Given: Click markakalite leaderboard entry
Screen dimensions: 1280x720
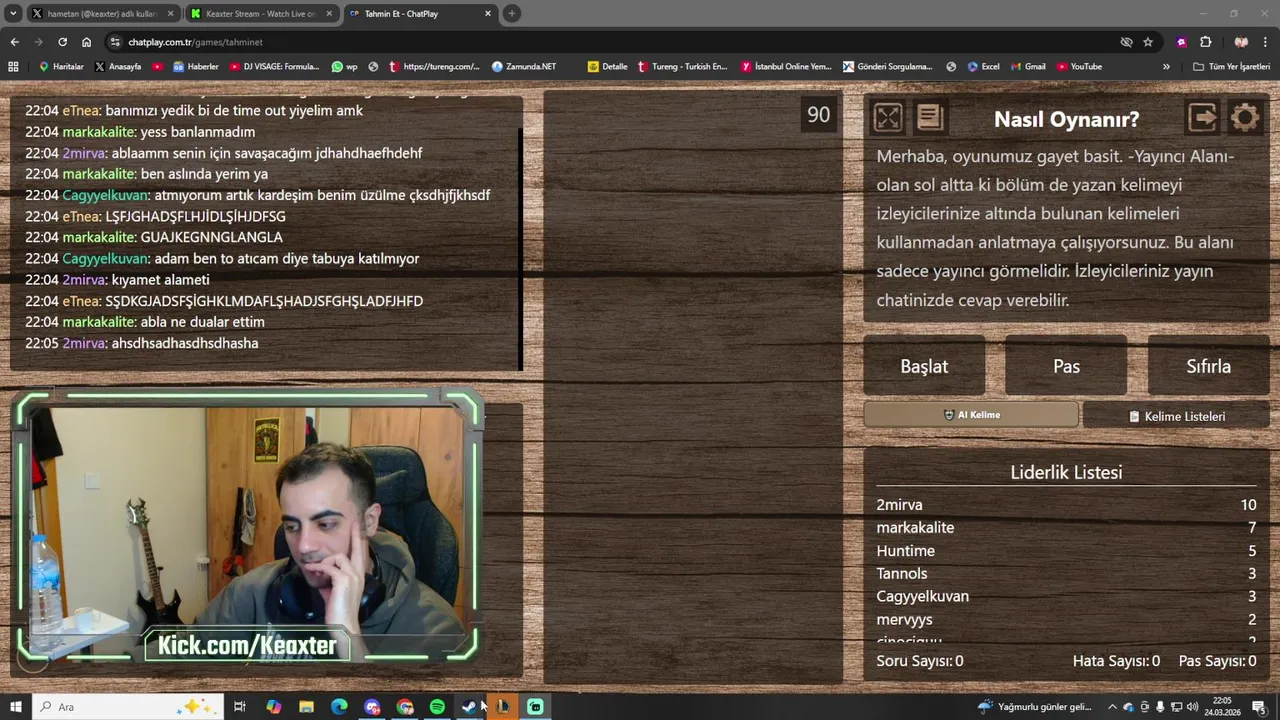Looking at the screenshot, I should click(x=1066, y=527).
